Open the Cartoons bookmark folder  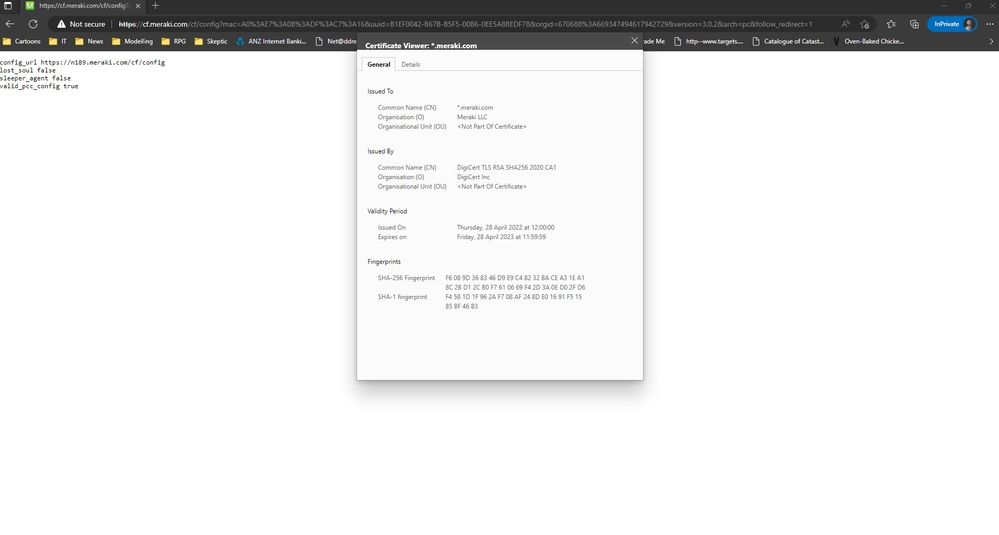click(22, 41)
